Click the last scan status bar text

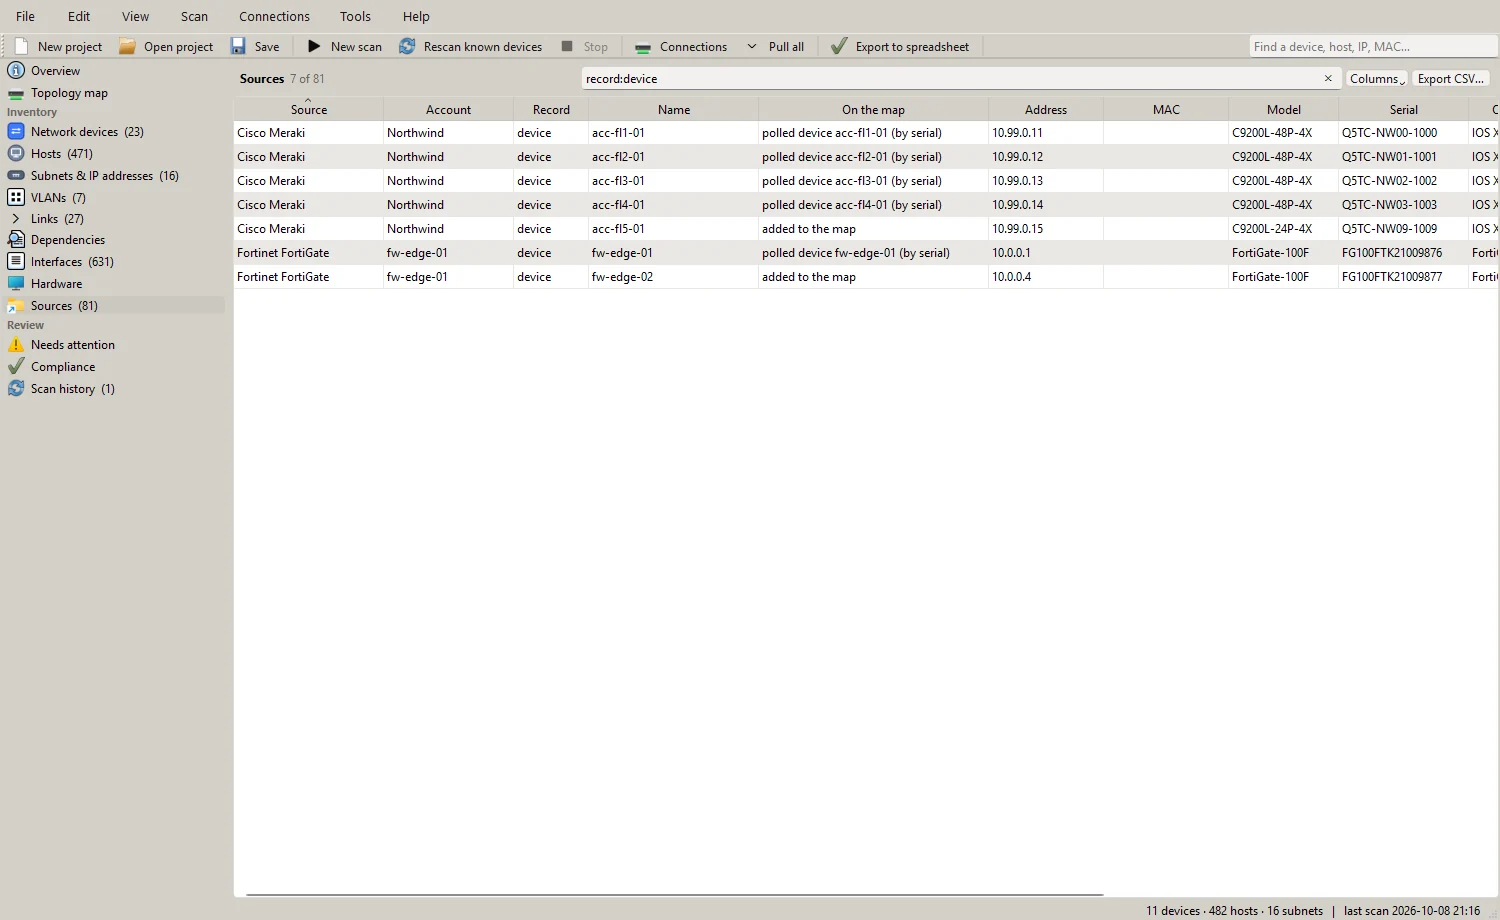pos(1411,910)
